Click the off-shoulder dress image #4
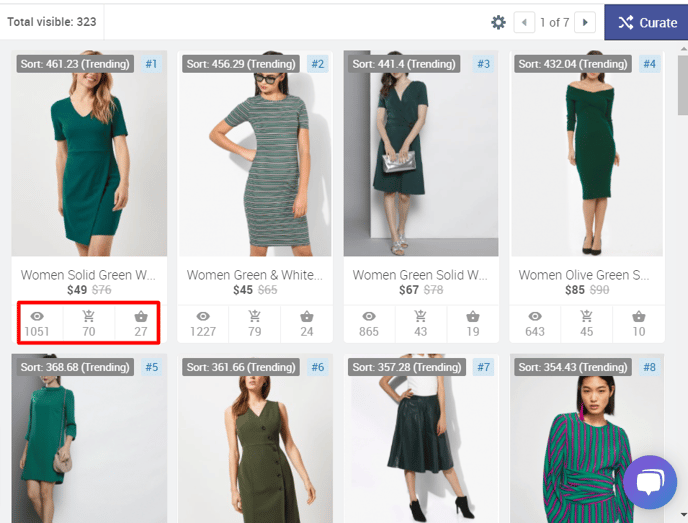This screenshot has height=523, width=688. click(x=587, y=154)
